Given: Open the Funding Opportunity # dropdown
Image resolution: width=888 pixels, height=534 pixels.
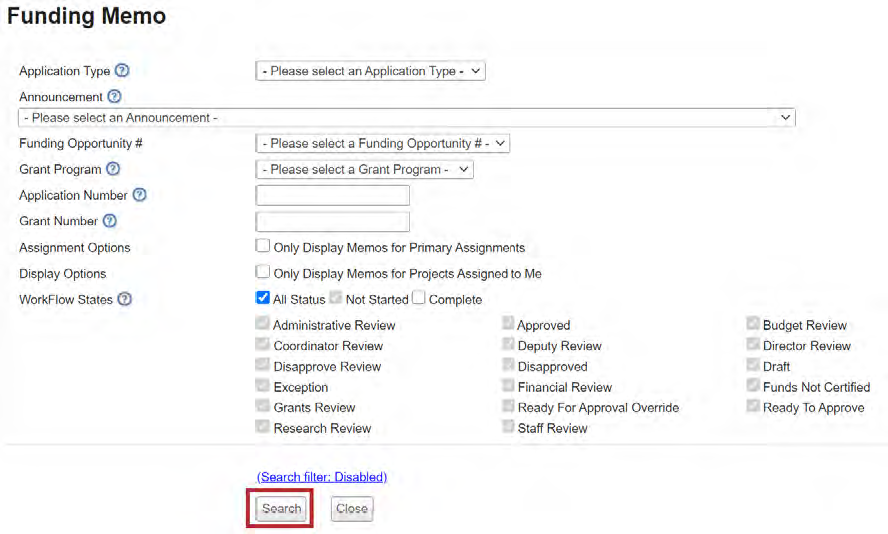Looking at the screenshot, I should [x=382, y=144].
